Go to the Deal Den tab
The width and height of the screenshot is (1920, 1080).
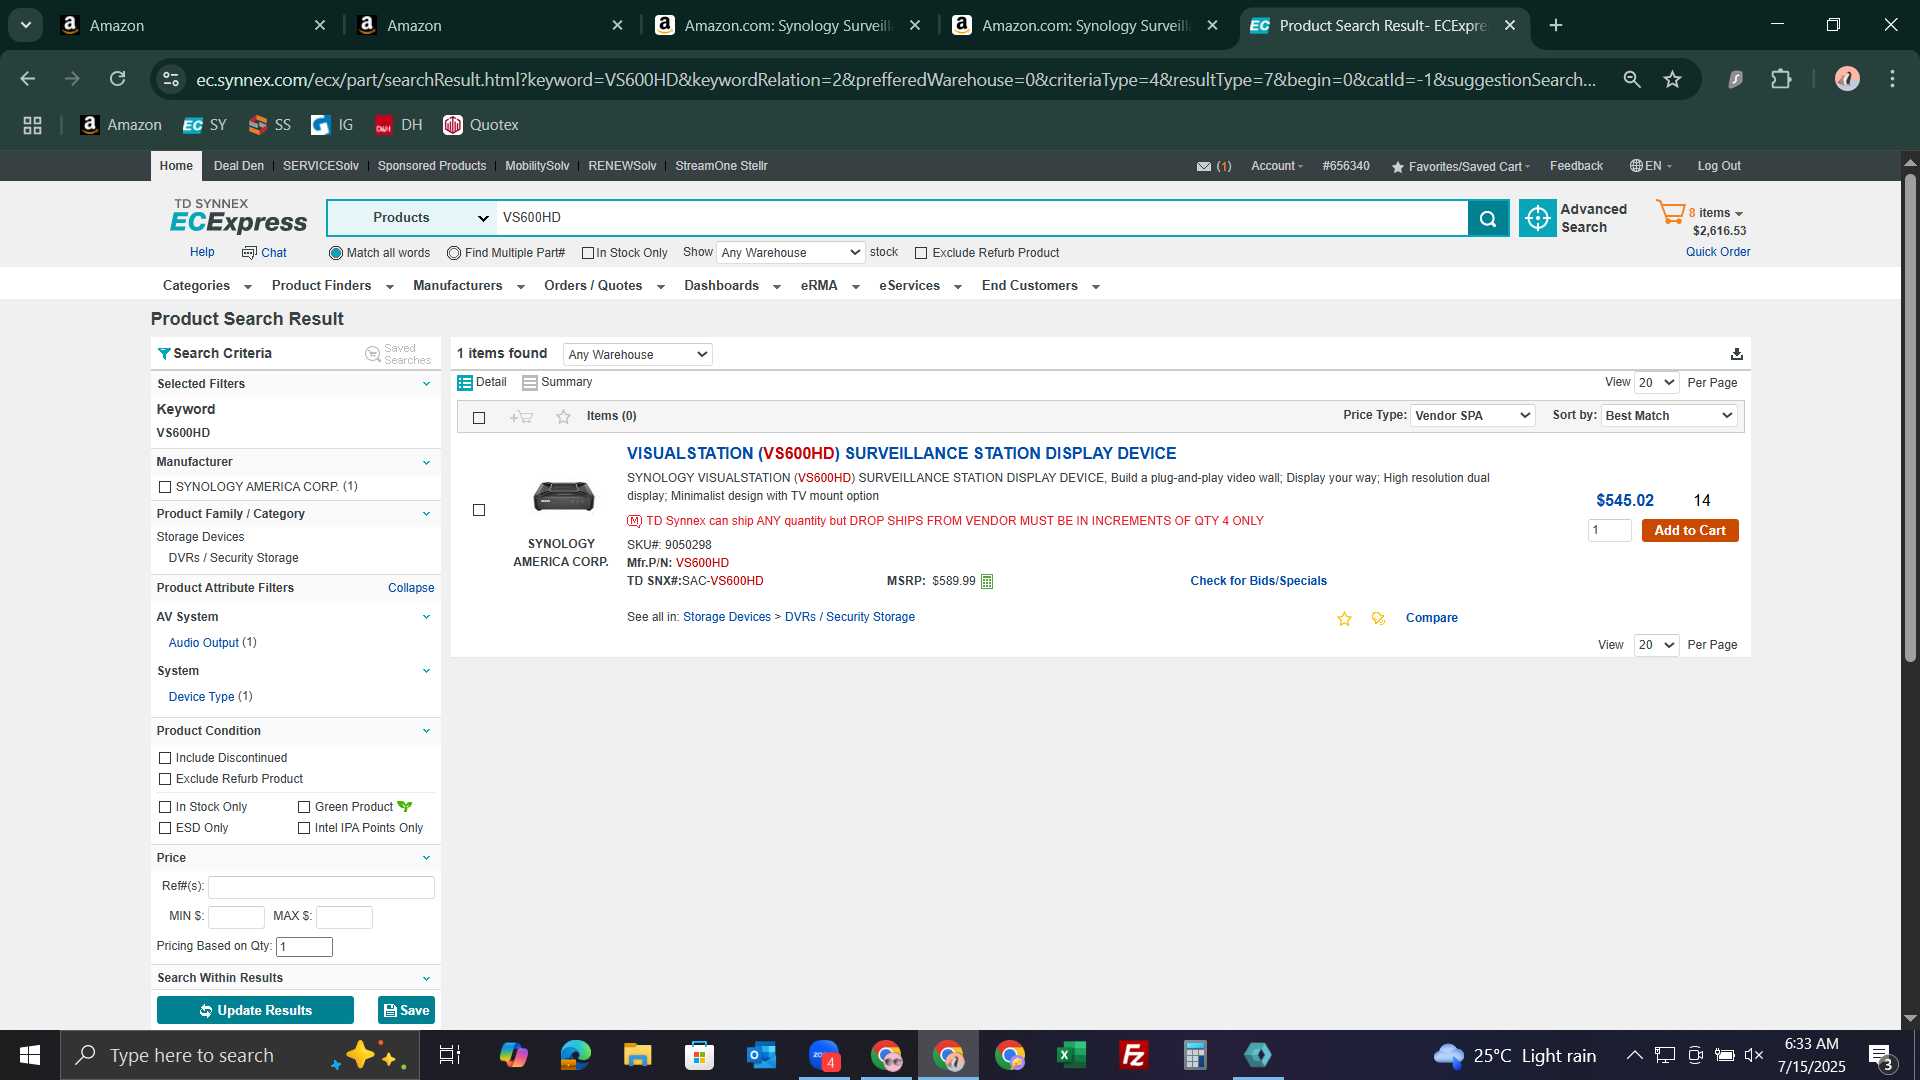coord(239,166)
